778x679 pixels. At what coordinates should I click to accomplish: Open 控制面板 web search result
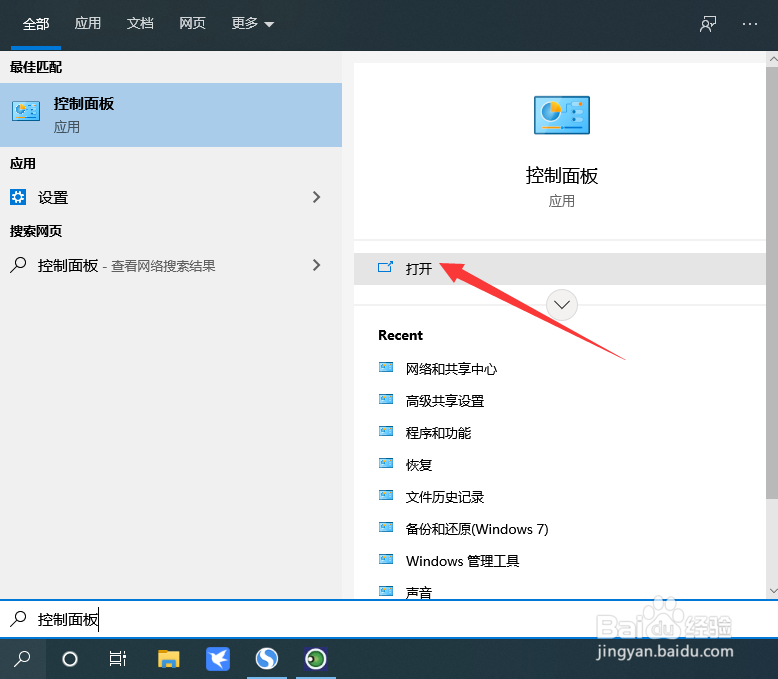[171, 266]
